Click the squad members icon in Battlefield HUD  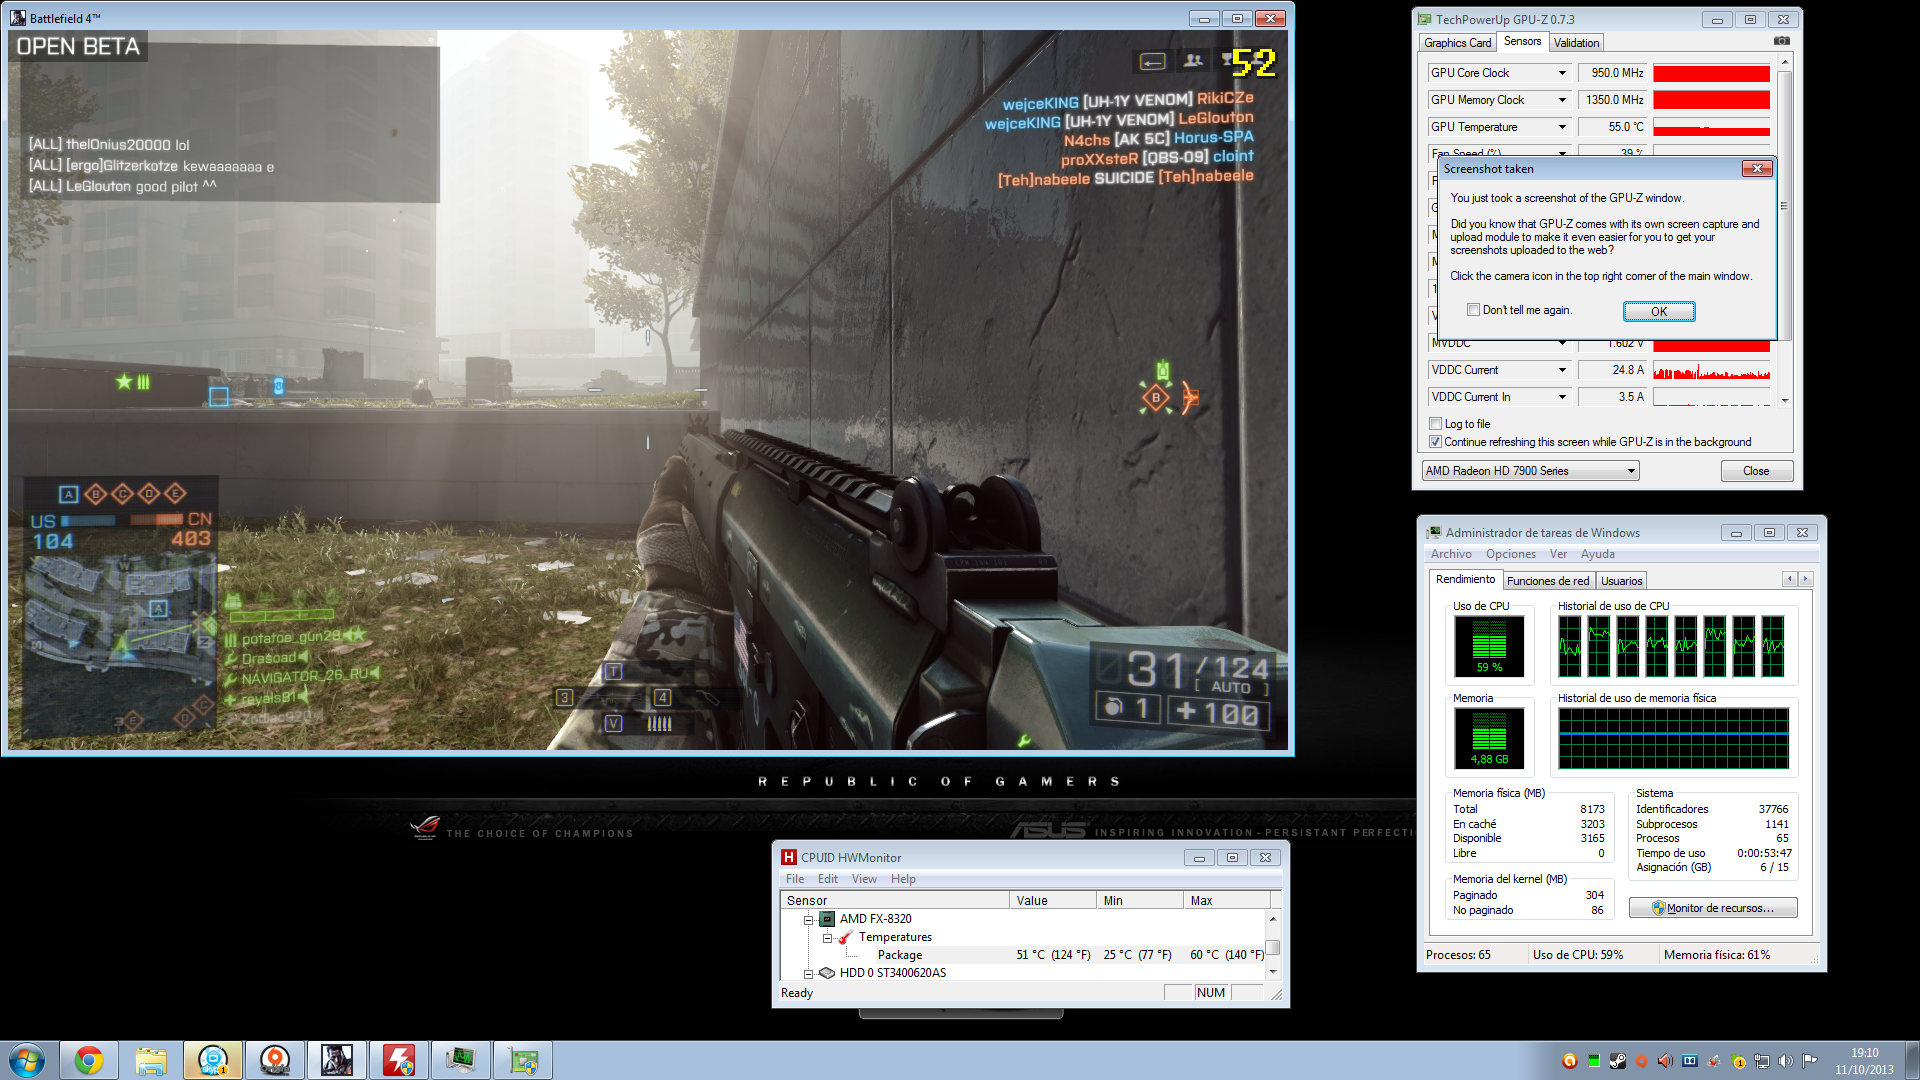[x=1193, y=61]
